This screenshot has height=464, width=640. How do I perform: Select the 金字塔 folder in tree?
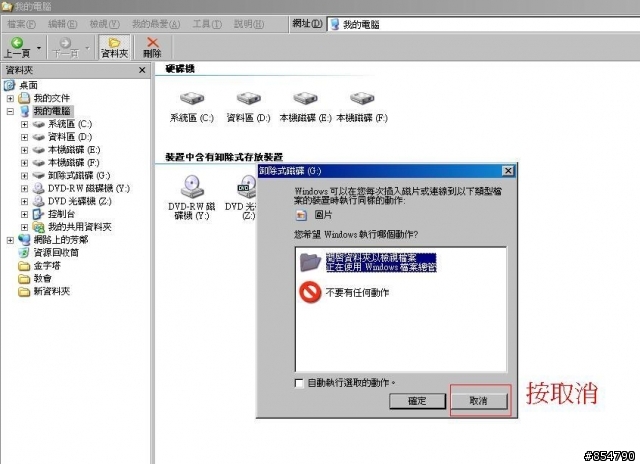point(24,266)
